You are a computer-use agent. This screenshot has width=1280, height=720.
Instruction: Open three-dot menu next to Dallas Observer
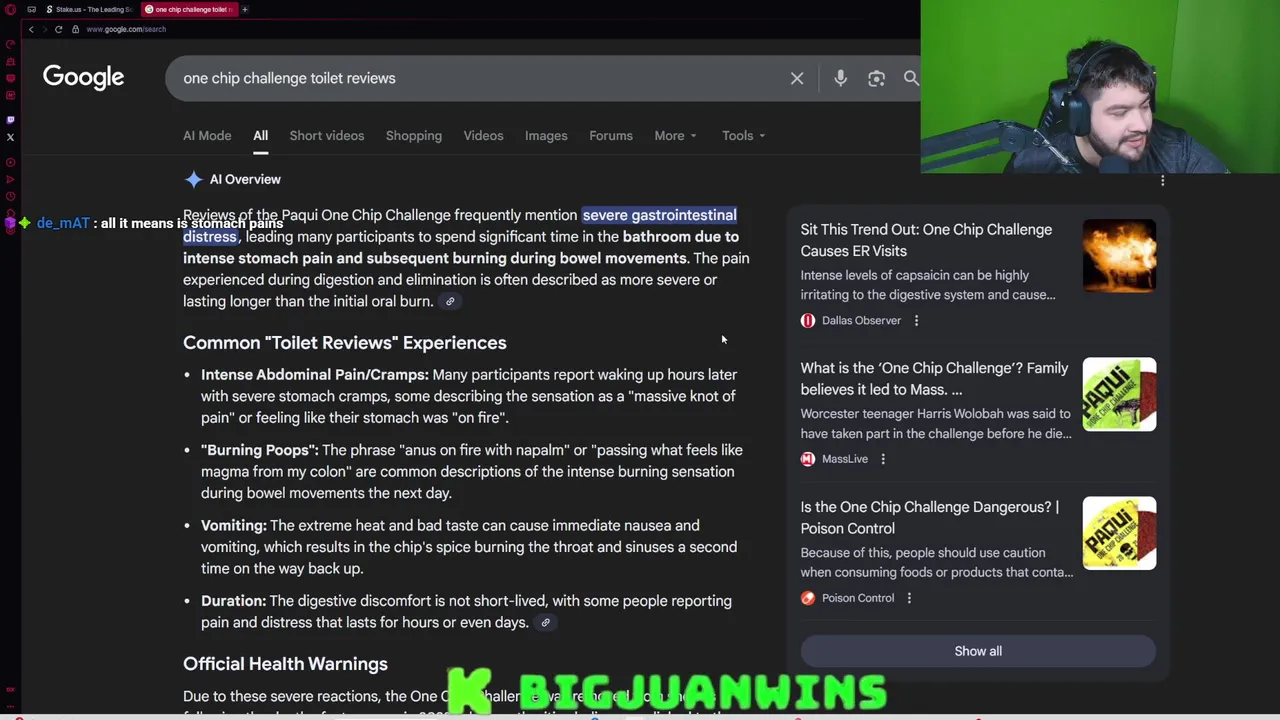click(916, 321)
